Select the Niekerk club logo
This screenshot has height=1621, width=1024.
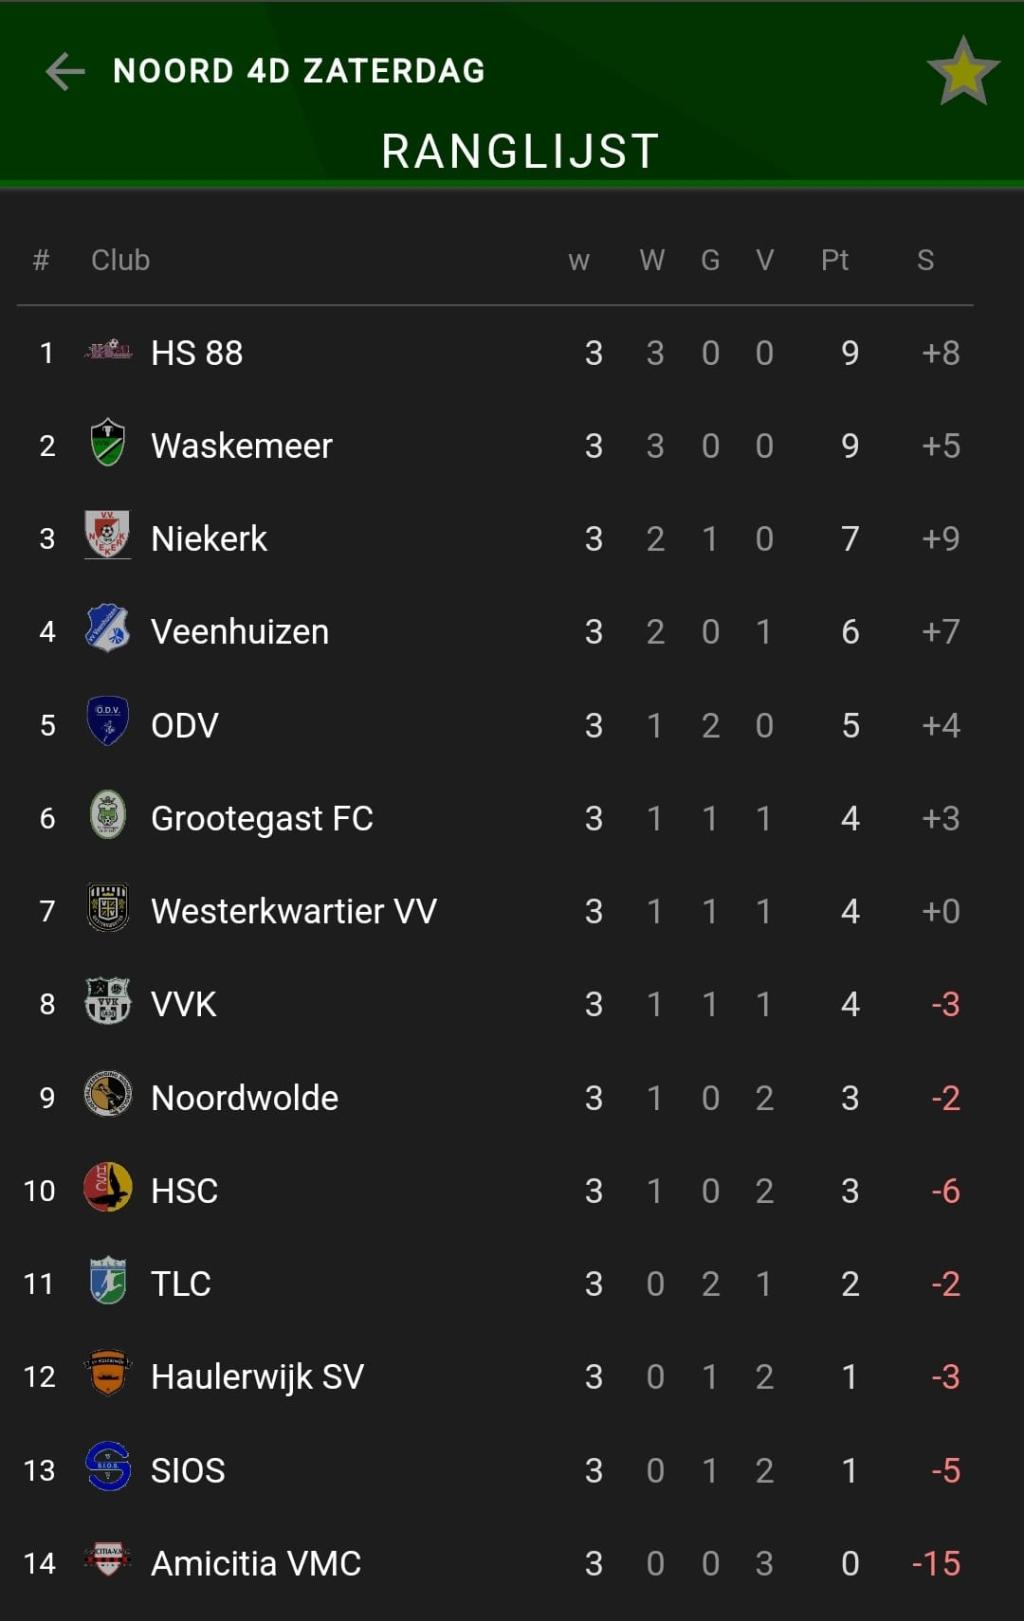(x=108, y=536)
